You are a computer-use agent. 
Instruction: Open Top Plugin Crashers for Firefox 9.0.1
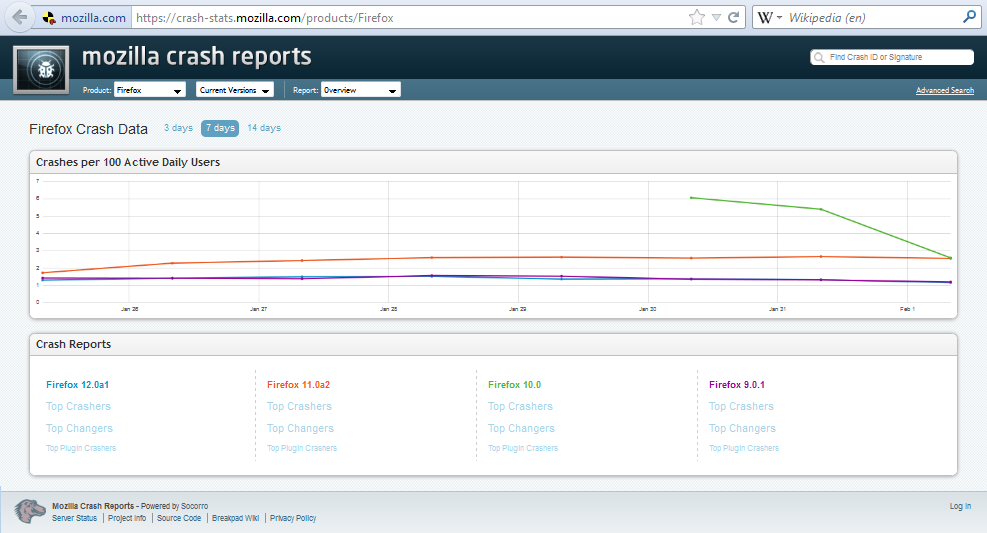(x=744, y=448)
